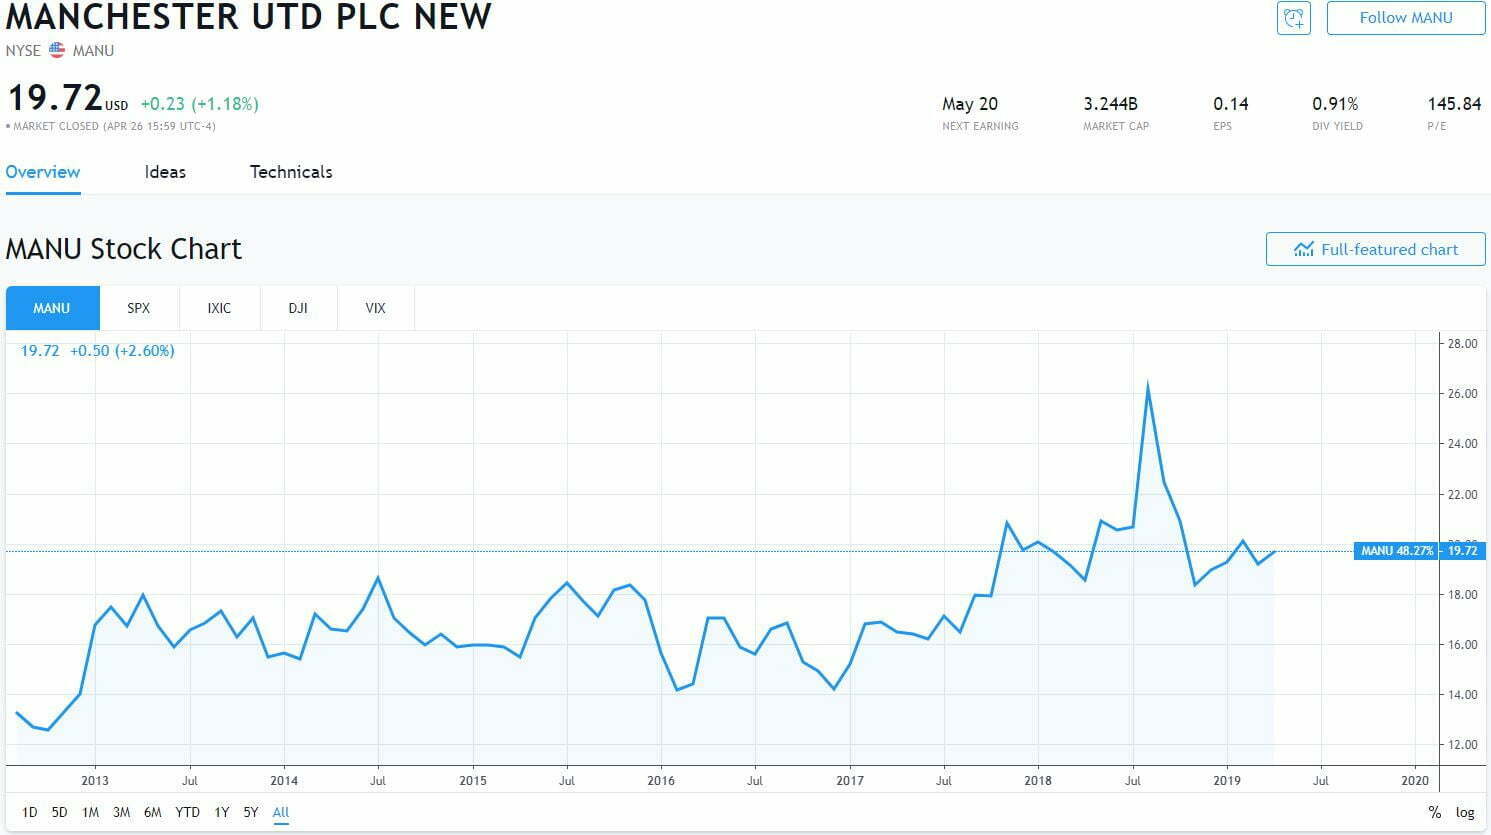Set chart range to 5D
Image resolution: width=1491 pixels, height=835 pixels.
60,812
